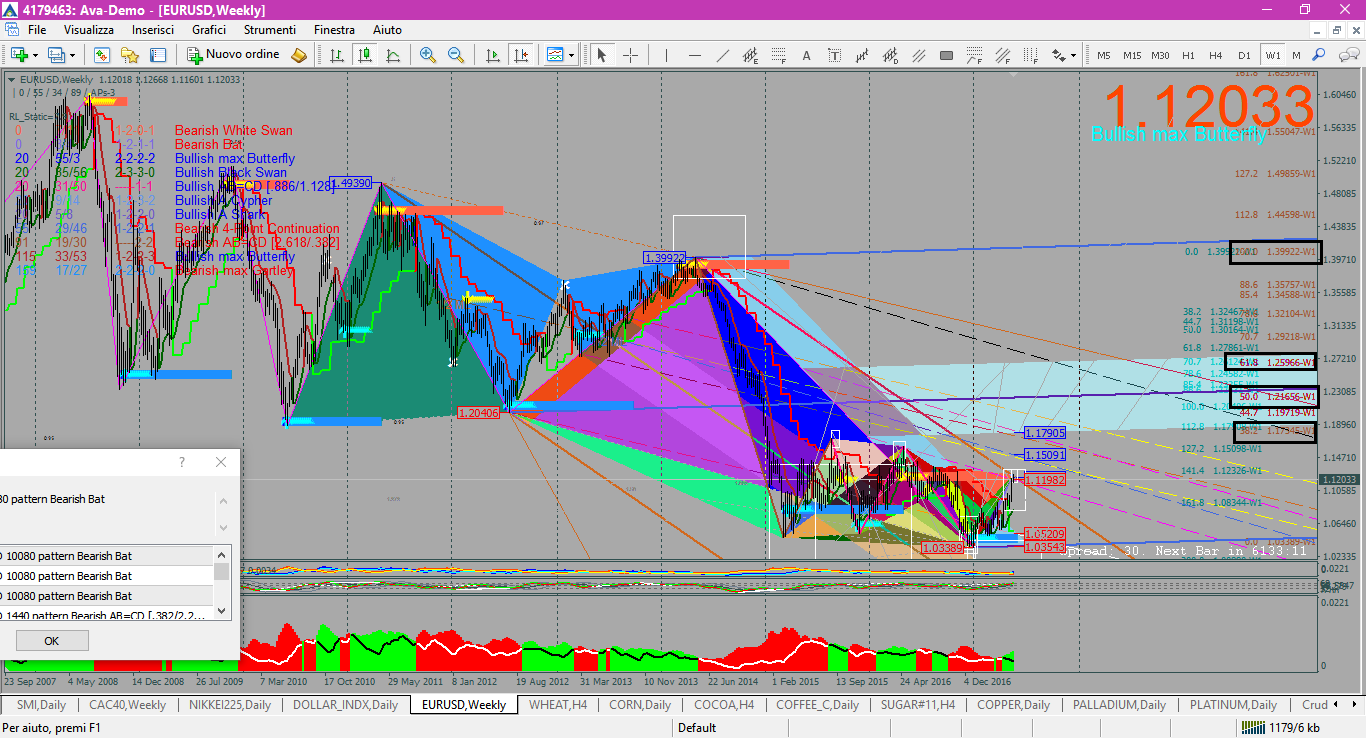Select the Fibonacci retracement tool
The height and width of the screenshot is (738, 1366).
tap(779, 55)
